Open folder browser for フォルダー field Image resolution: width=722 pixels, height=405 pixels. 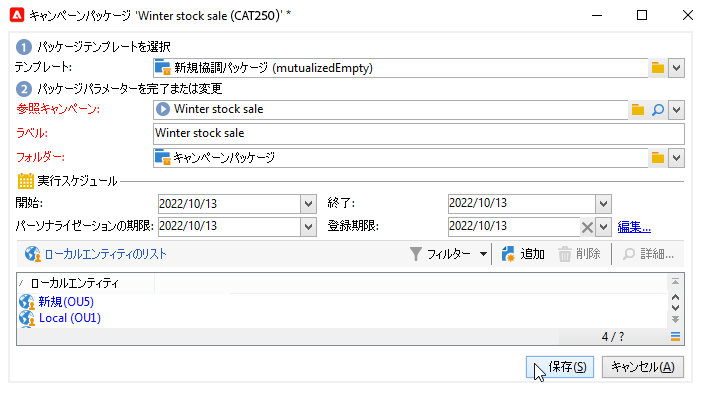click(x=658, y=157)
